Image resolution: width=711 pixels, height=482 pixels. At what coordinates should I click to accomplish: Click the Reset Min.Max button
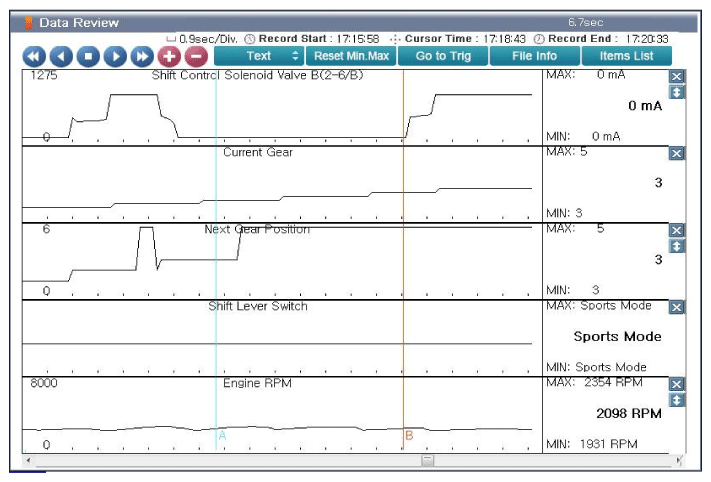[x=351, y=56]
